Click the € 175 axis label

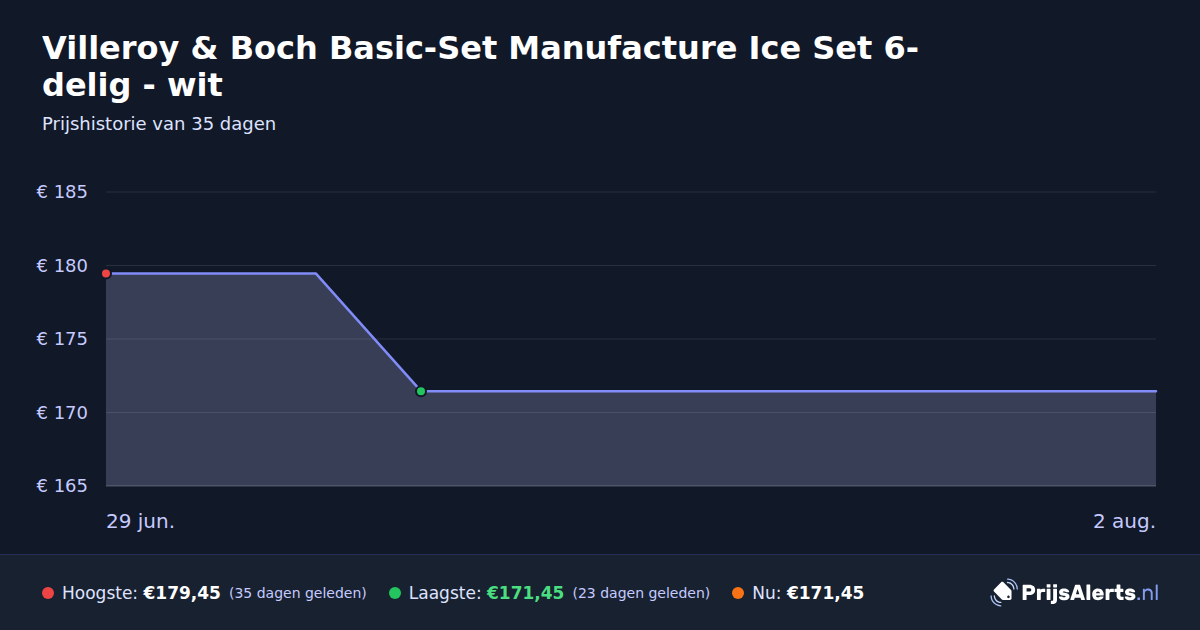click(x=62, y=339)
